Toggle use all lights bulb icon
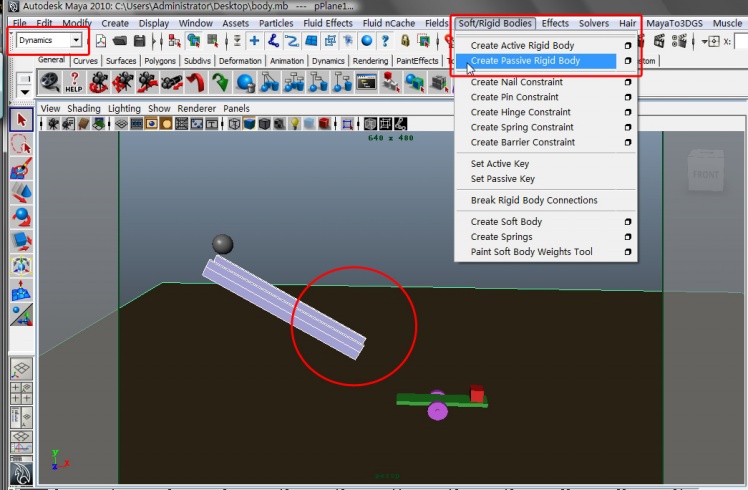This screenshot has height=490, width=748. pyautogui.click(x=295, y=124)
